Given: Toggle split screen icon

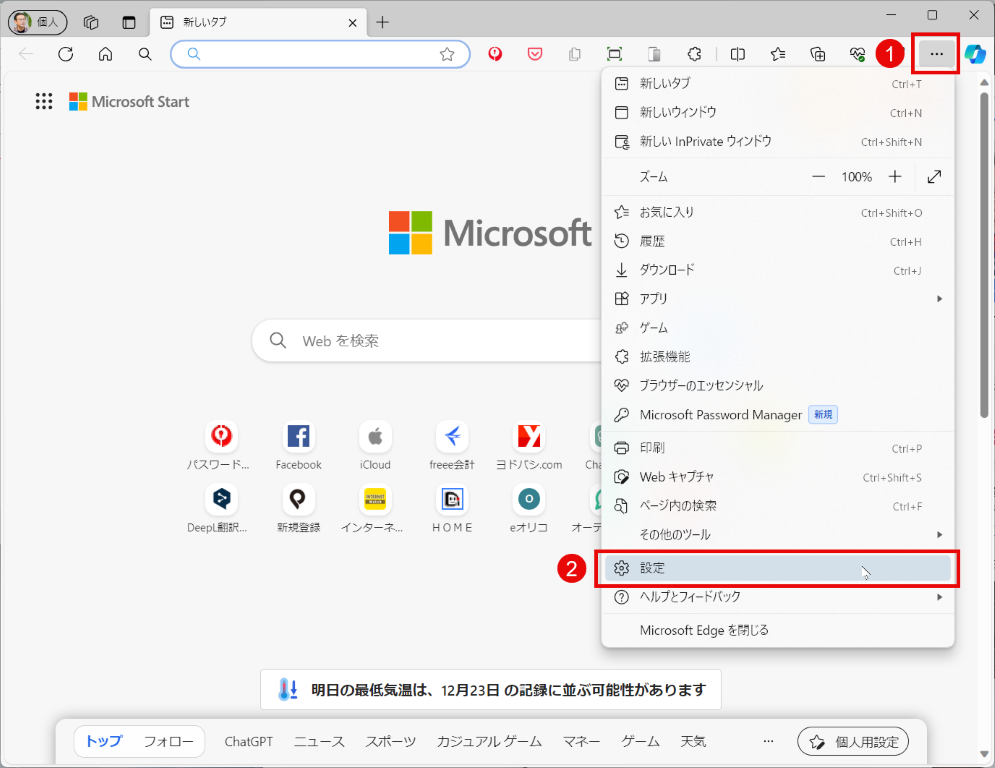Looking at the screenshot, I should [x=737, y=54].
